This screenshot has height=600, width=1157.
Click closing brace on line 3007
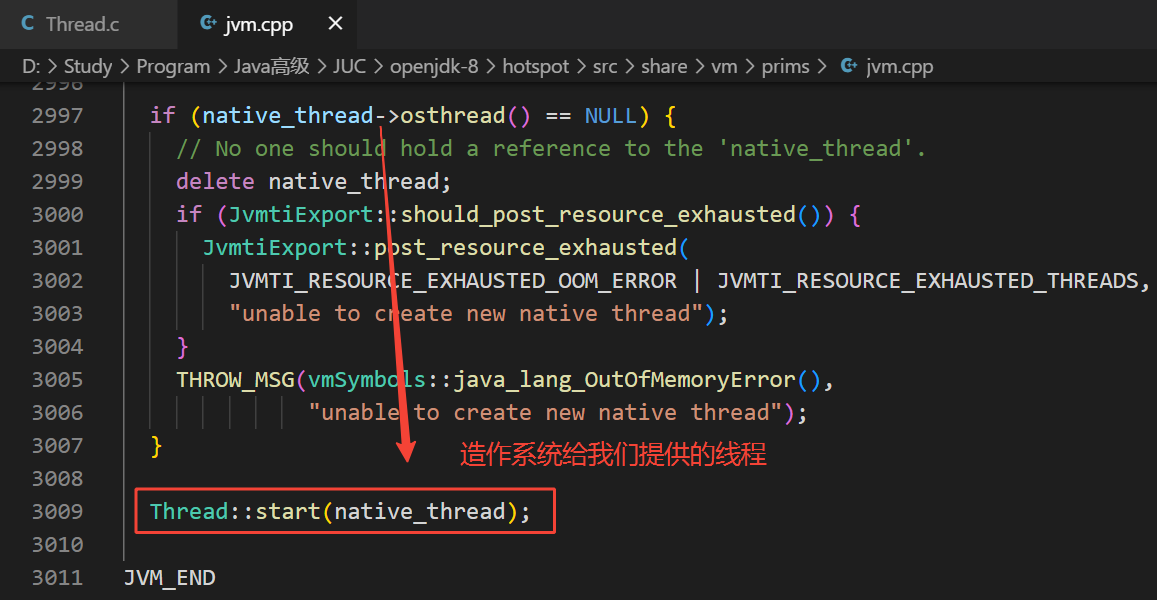[156, 446]
